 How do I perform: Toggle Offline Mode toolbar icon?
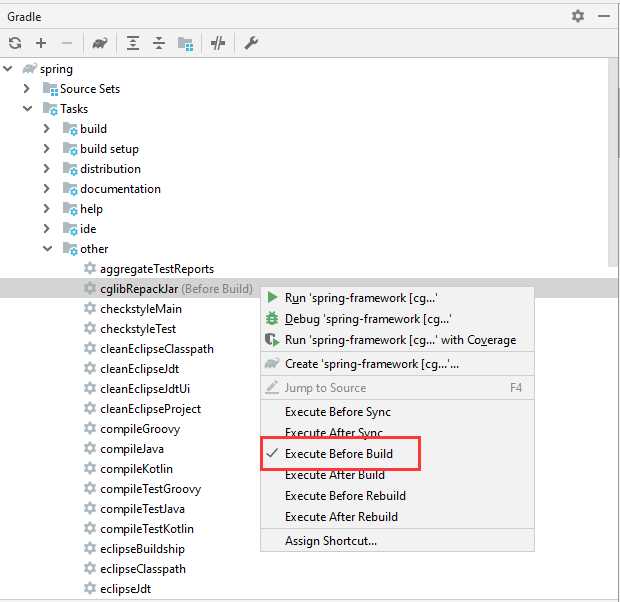(218, 43)
